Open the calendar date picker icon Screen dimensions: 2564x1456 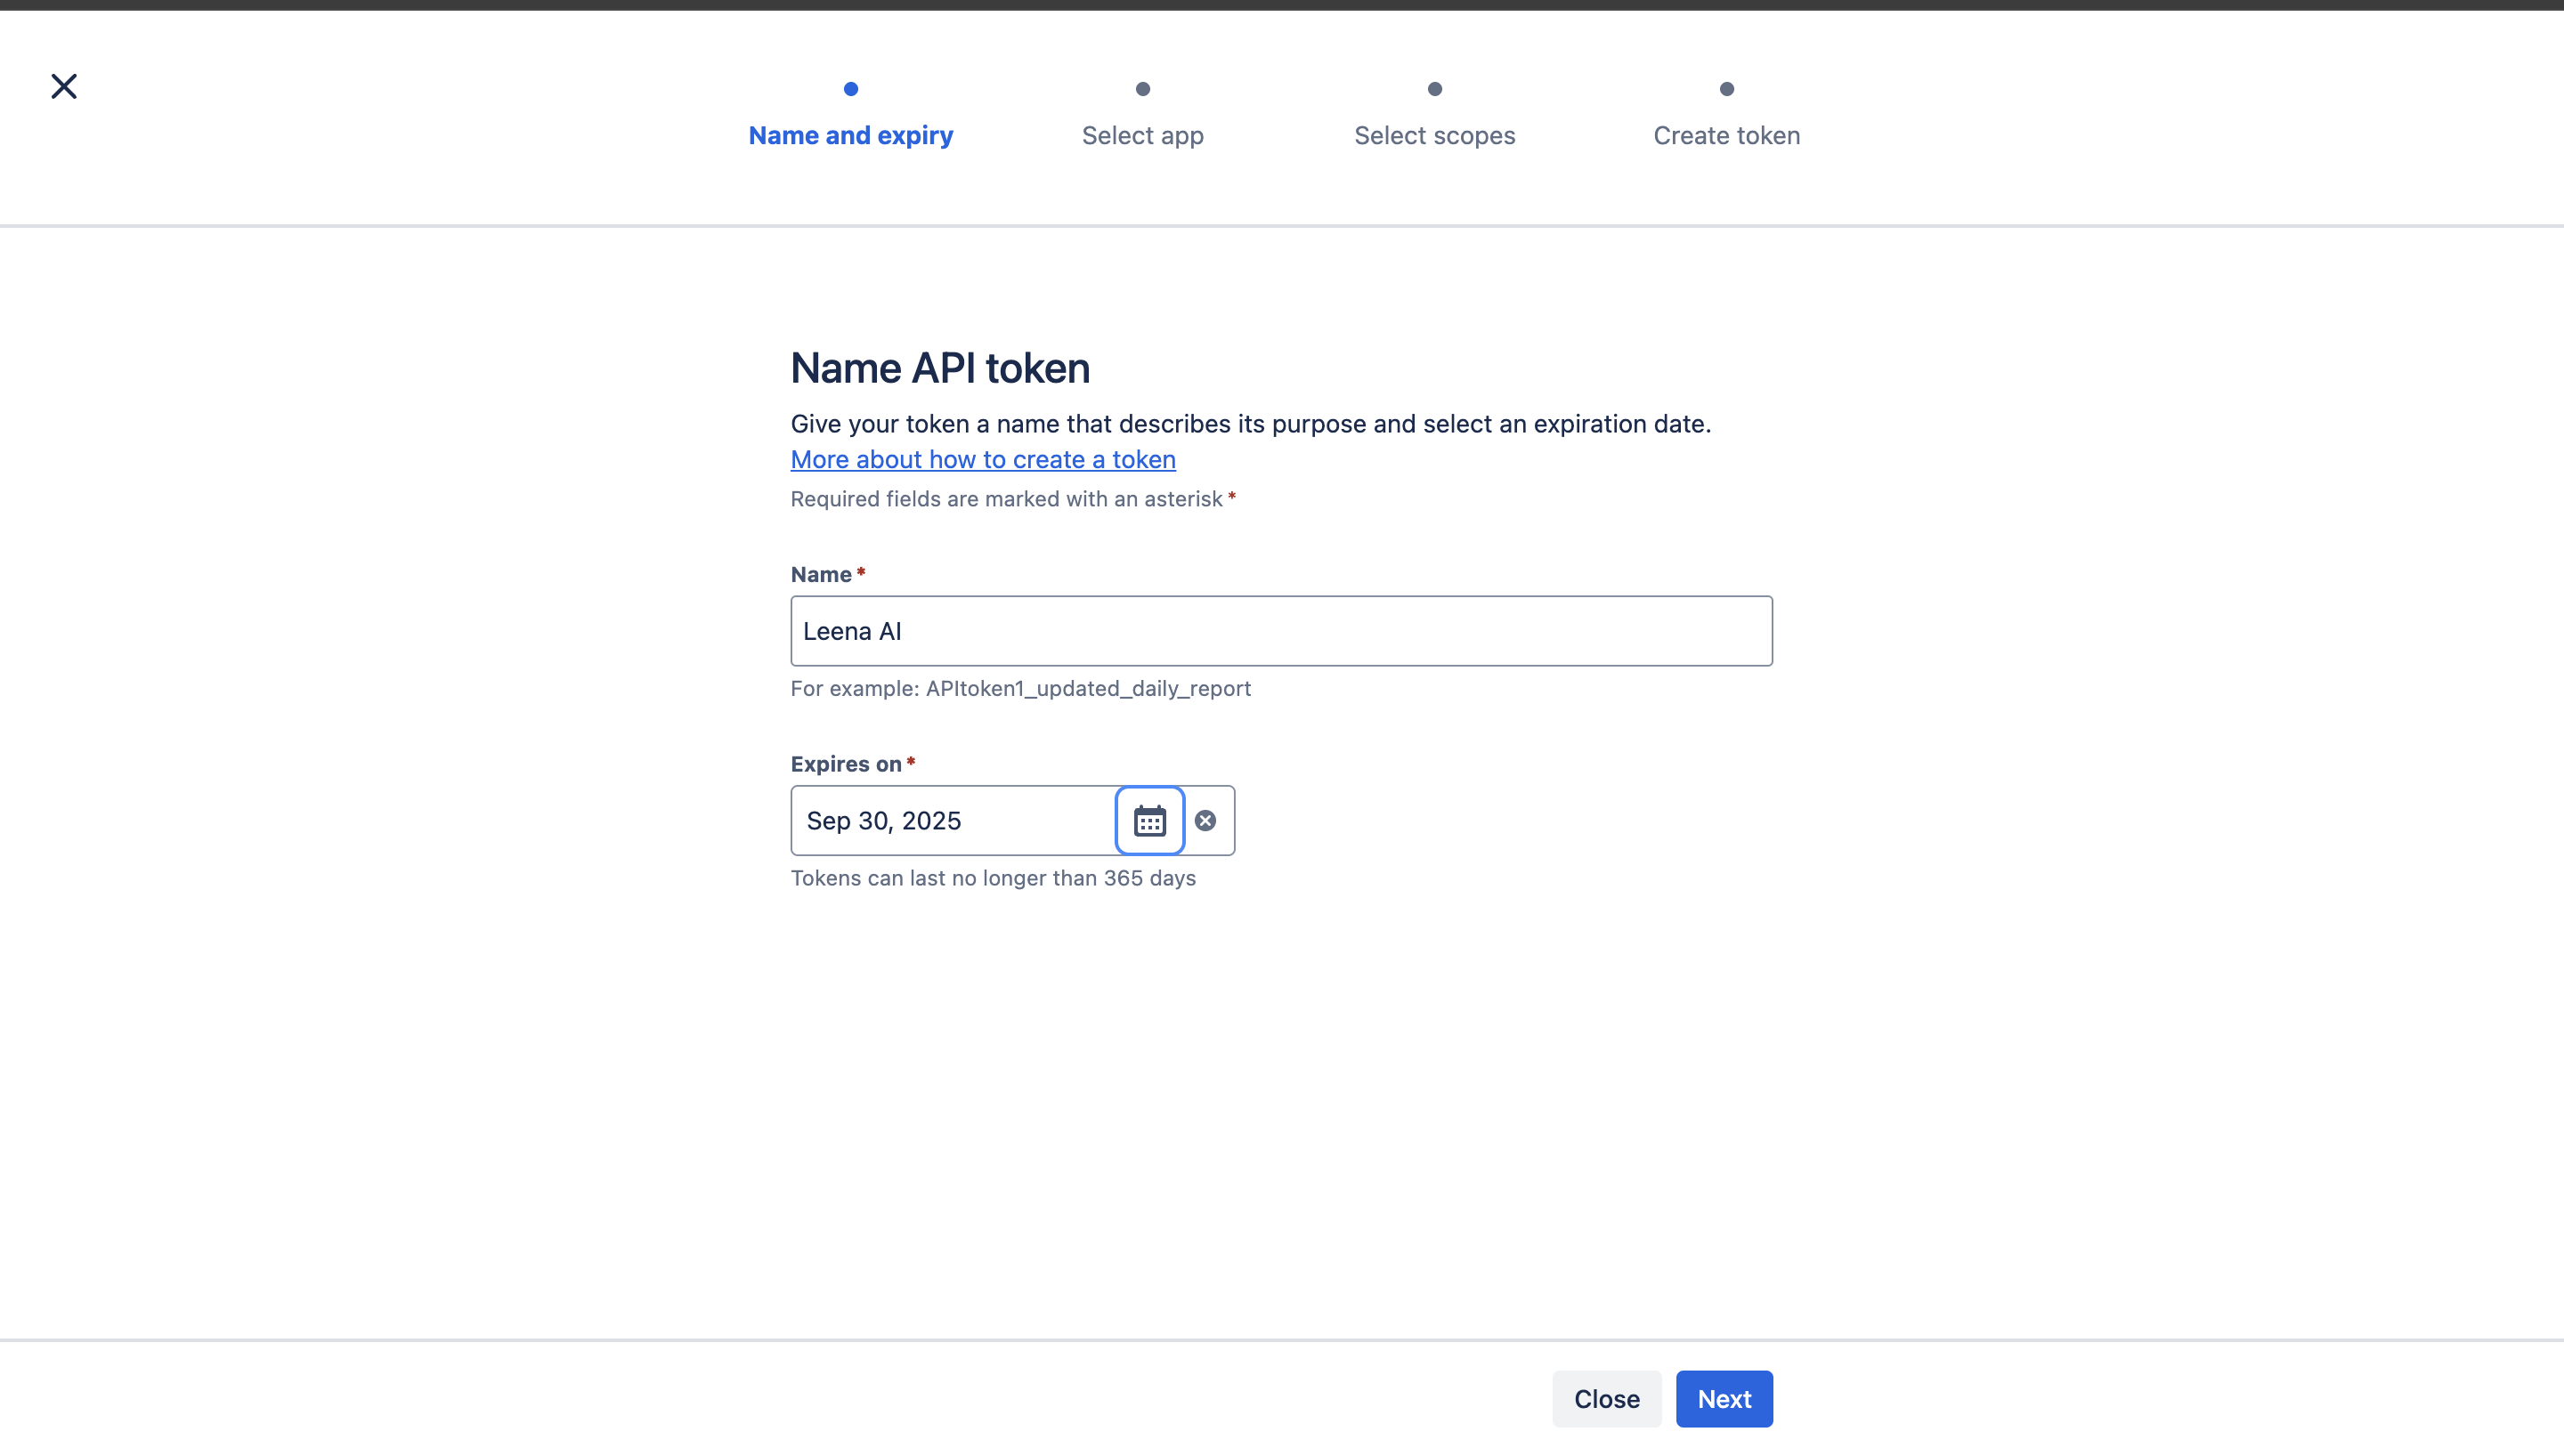(1149, 821)
